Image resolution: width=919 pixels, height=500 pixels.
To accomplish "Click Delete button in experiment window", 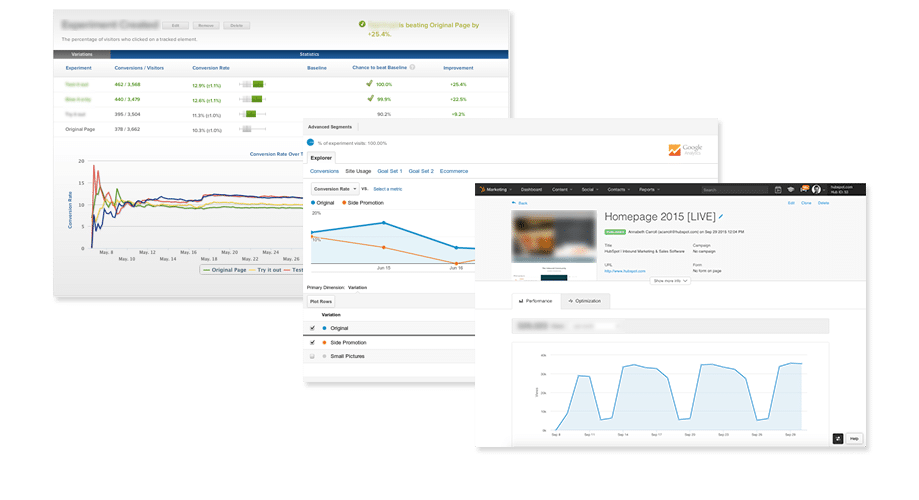I will (237, 25).
